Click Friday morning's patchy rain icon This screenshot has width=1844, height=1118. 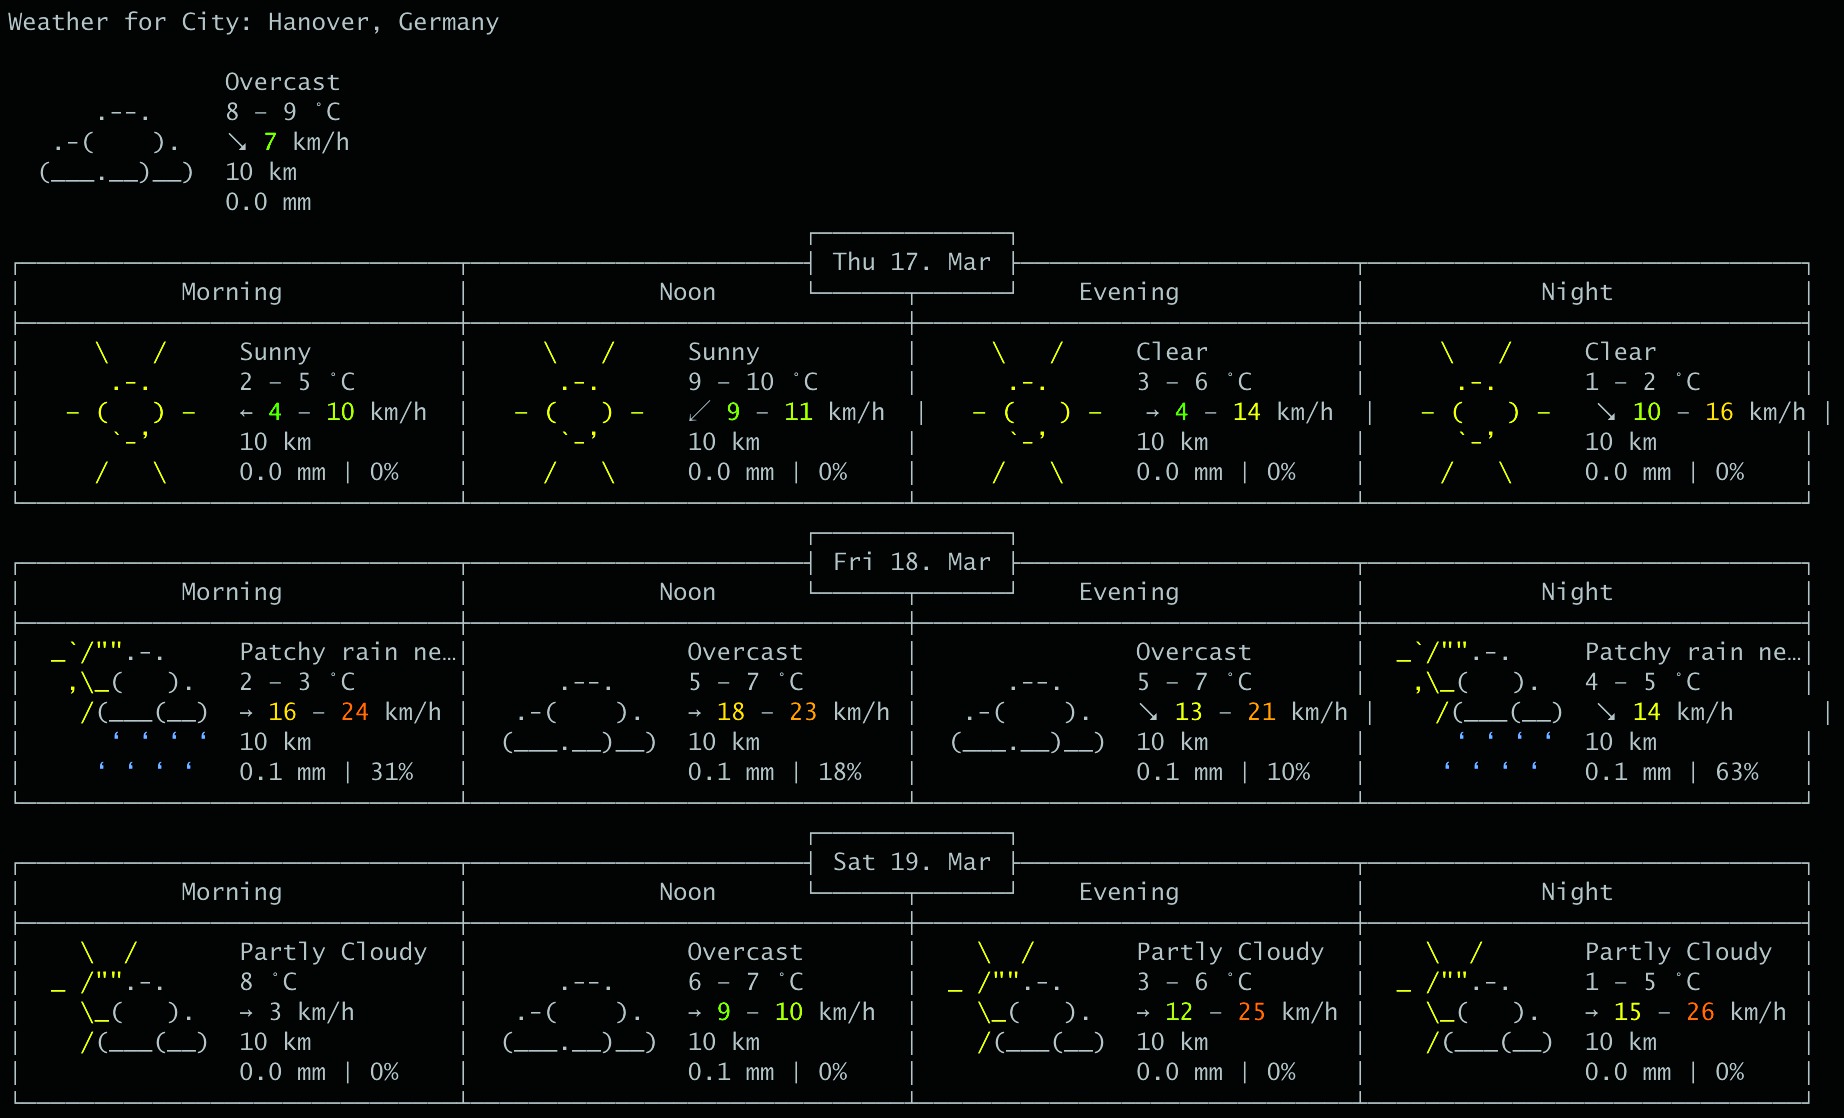coord(130,711)
